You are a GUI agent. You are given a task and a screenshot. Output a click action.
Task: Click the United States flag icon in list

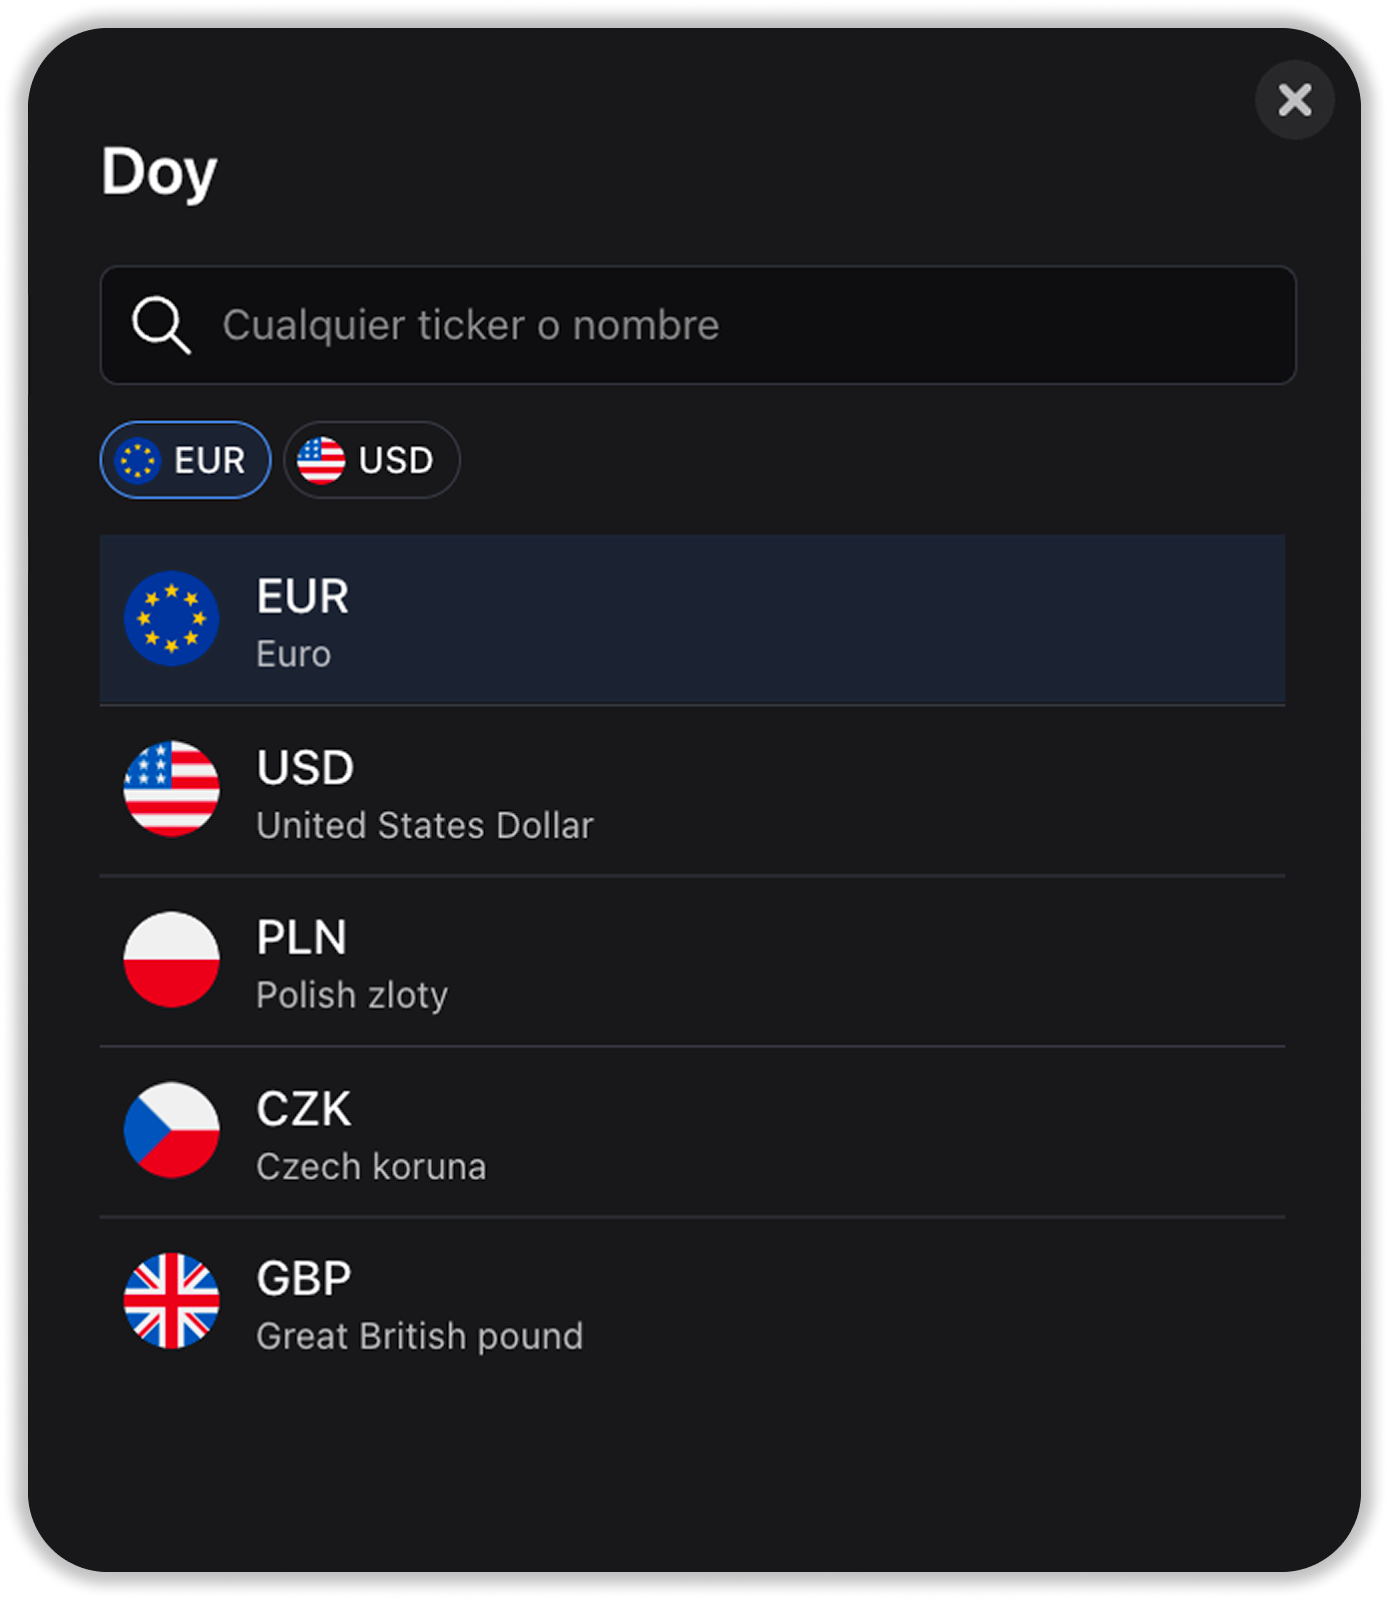[x=171, y=789]
